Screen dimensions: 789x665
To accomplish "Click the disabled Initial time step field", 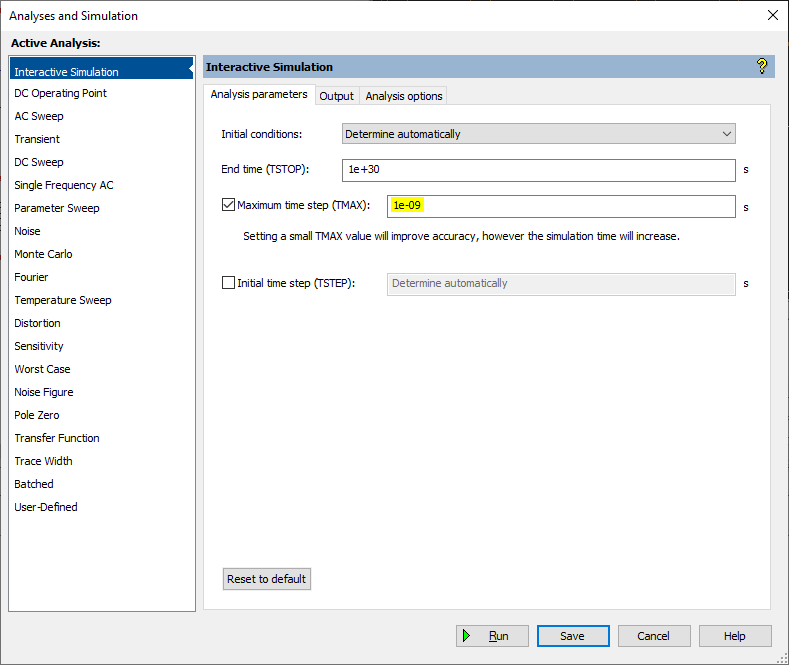I will coord(561,284).
